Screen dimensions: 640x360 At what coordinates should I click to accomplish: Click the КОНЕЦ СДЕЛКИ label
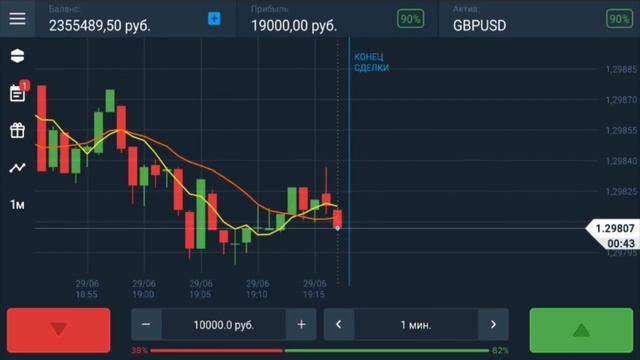tap(371, 62)
